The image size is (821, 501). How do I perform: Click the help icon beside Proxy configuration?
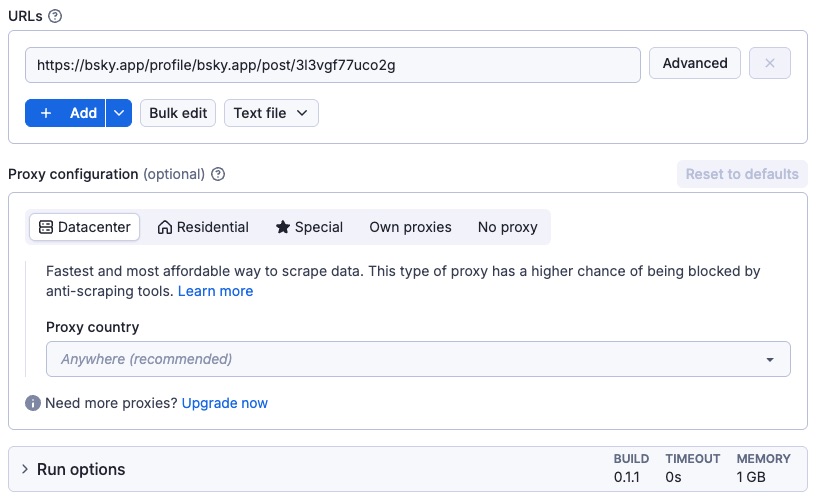(218, 174)
